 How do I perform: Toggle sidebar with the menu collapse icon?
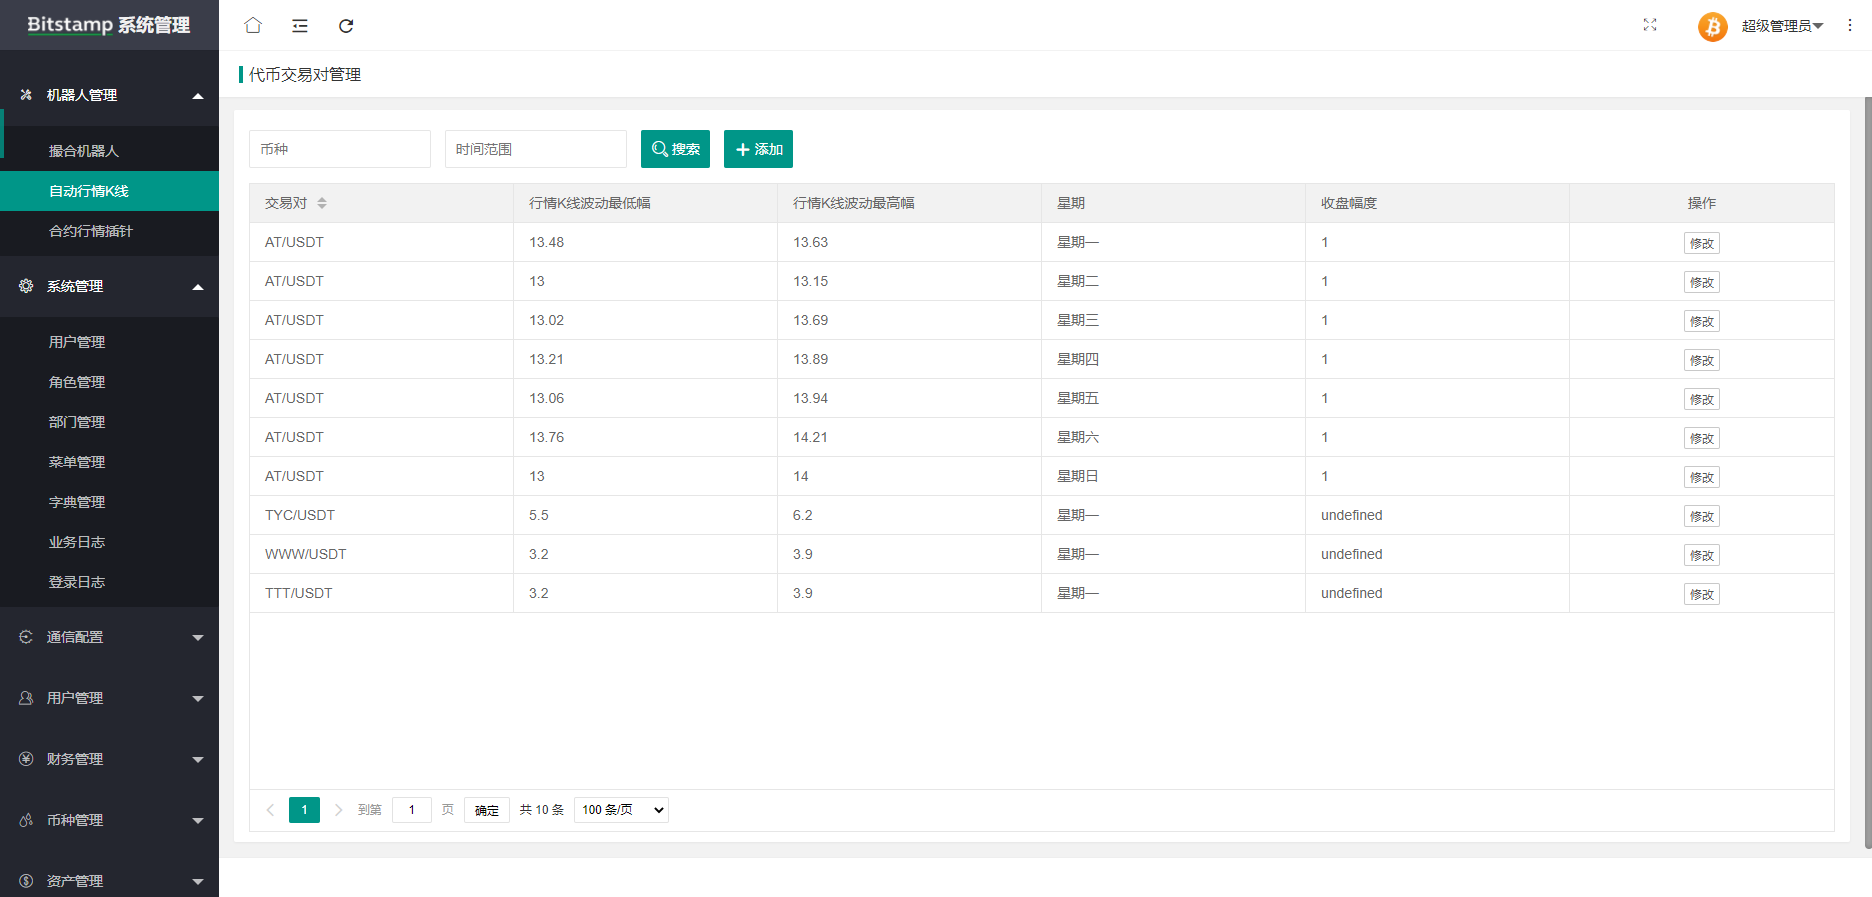click(x=300, y=26)
